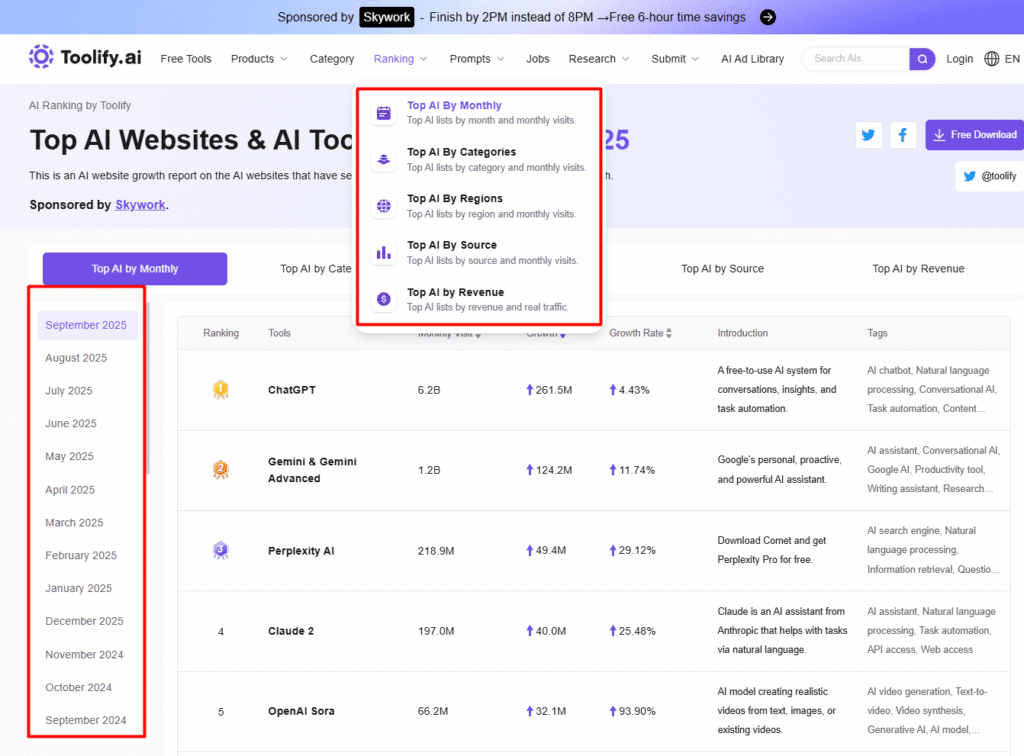Click the globe language icon
The image size is (1024, 756).
[x=991, y=59]
